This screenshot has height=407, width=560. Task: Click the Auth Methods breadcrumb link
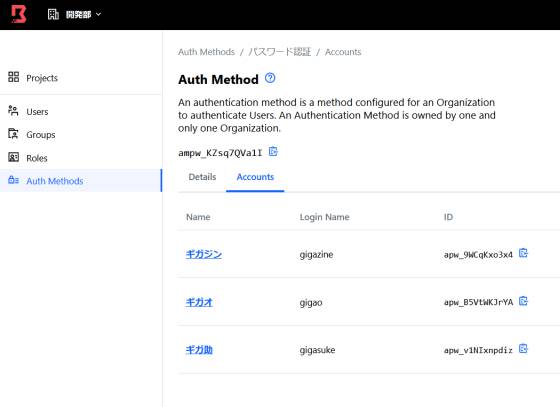click(x=206, y=52)
